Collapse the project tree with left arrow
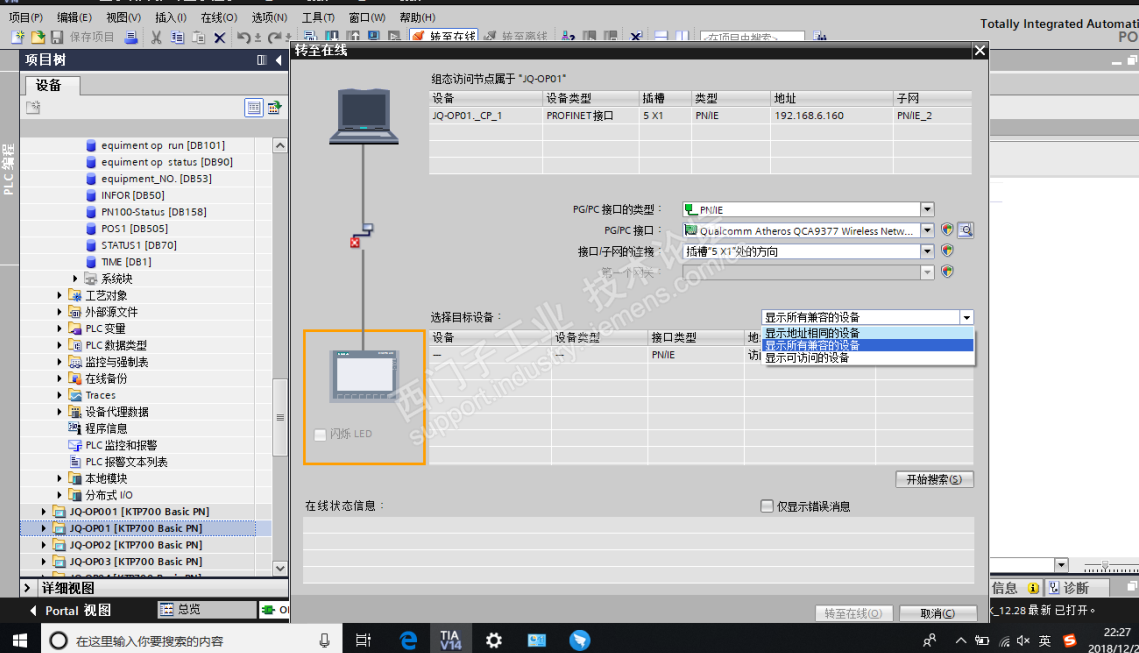This screenshot has width=1139, height=653. (x=279, y=60)
